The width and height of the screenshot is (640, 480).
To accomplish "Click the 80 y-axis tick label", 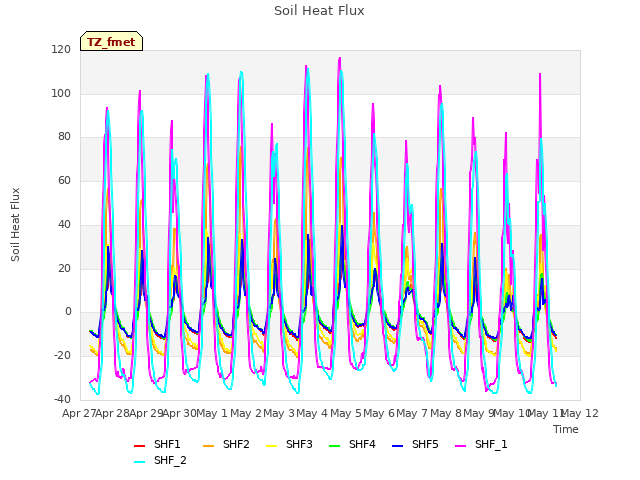I will coord(64,137).
